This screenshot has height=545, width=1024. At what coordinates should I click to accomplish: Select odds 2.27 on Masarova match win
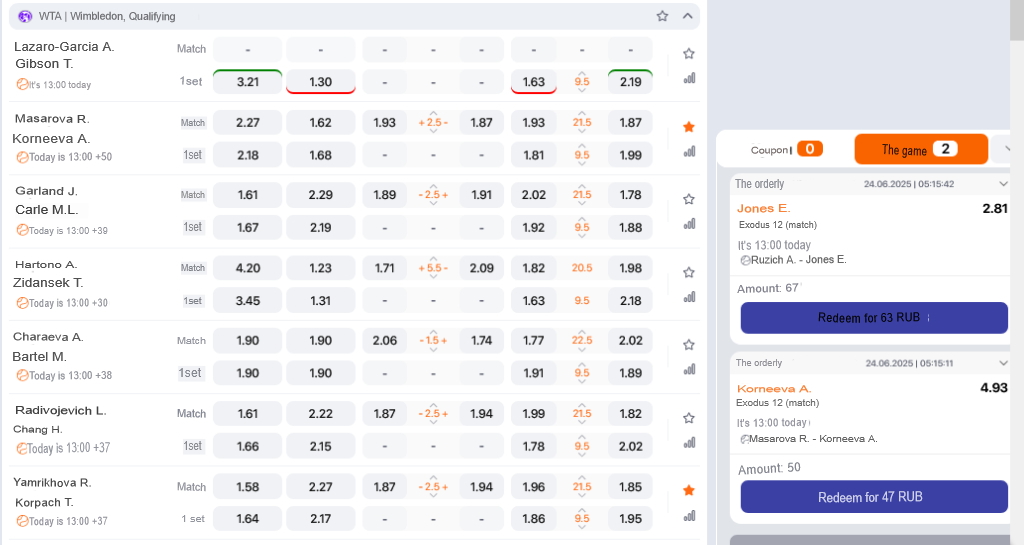coord(248,122)
